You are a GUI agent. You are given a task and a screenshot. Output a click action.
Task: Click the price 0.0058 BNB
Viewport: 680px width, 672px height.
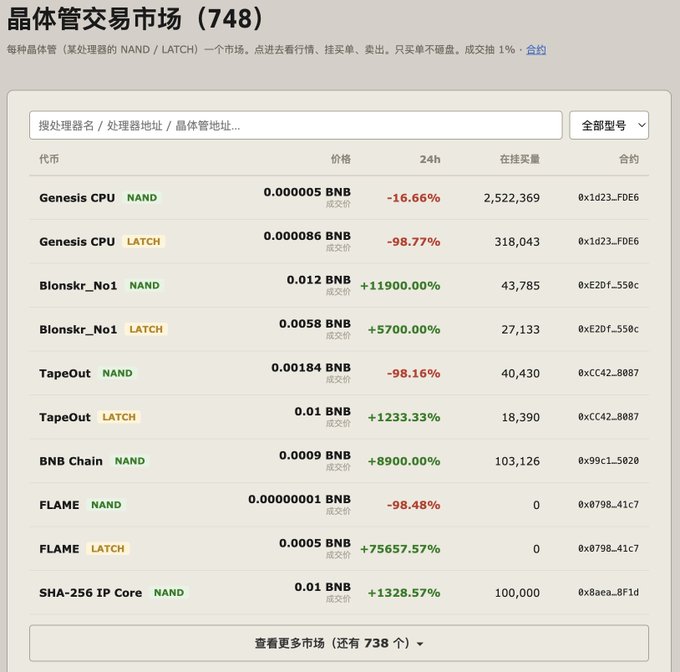[315, 323]
